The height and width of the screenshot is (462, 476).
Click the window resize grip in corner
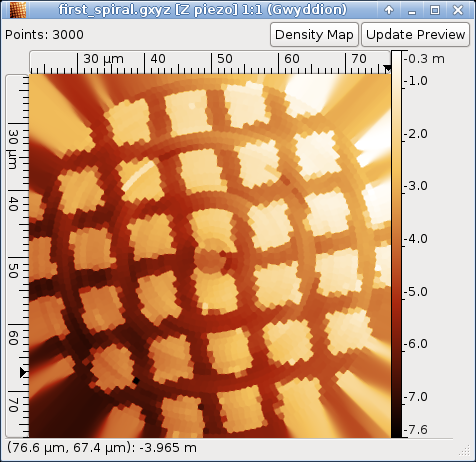[465, 451]
